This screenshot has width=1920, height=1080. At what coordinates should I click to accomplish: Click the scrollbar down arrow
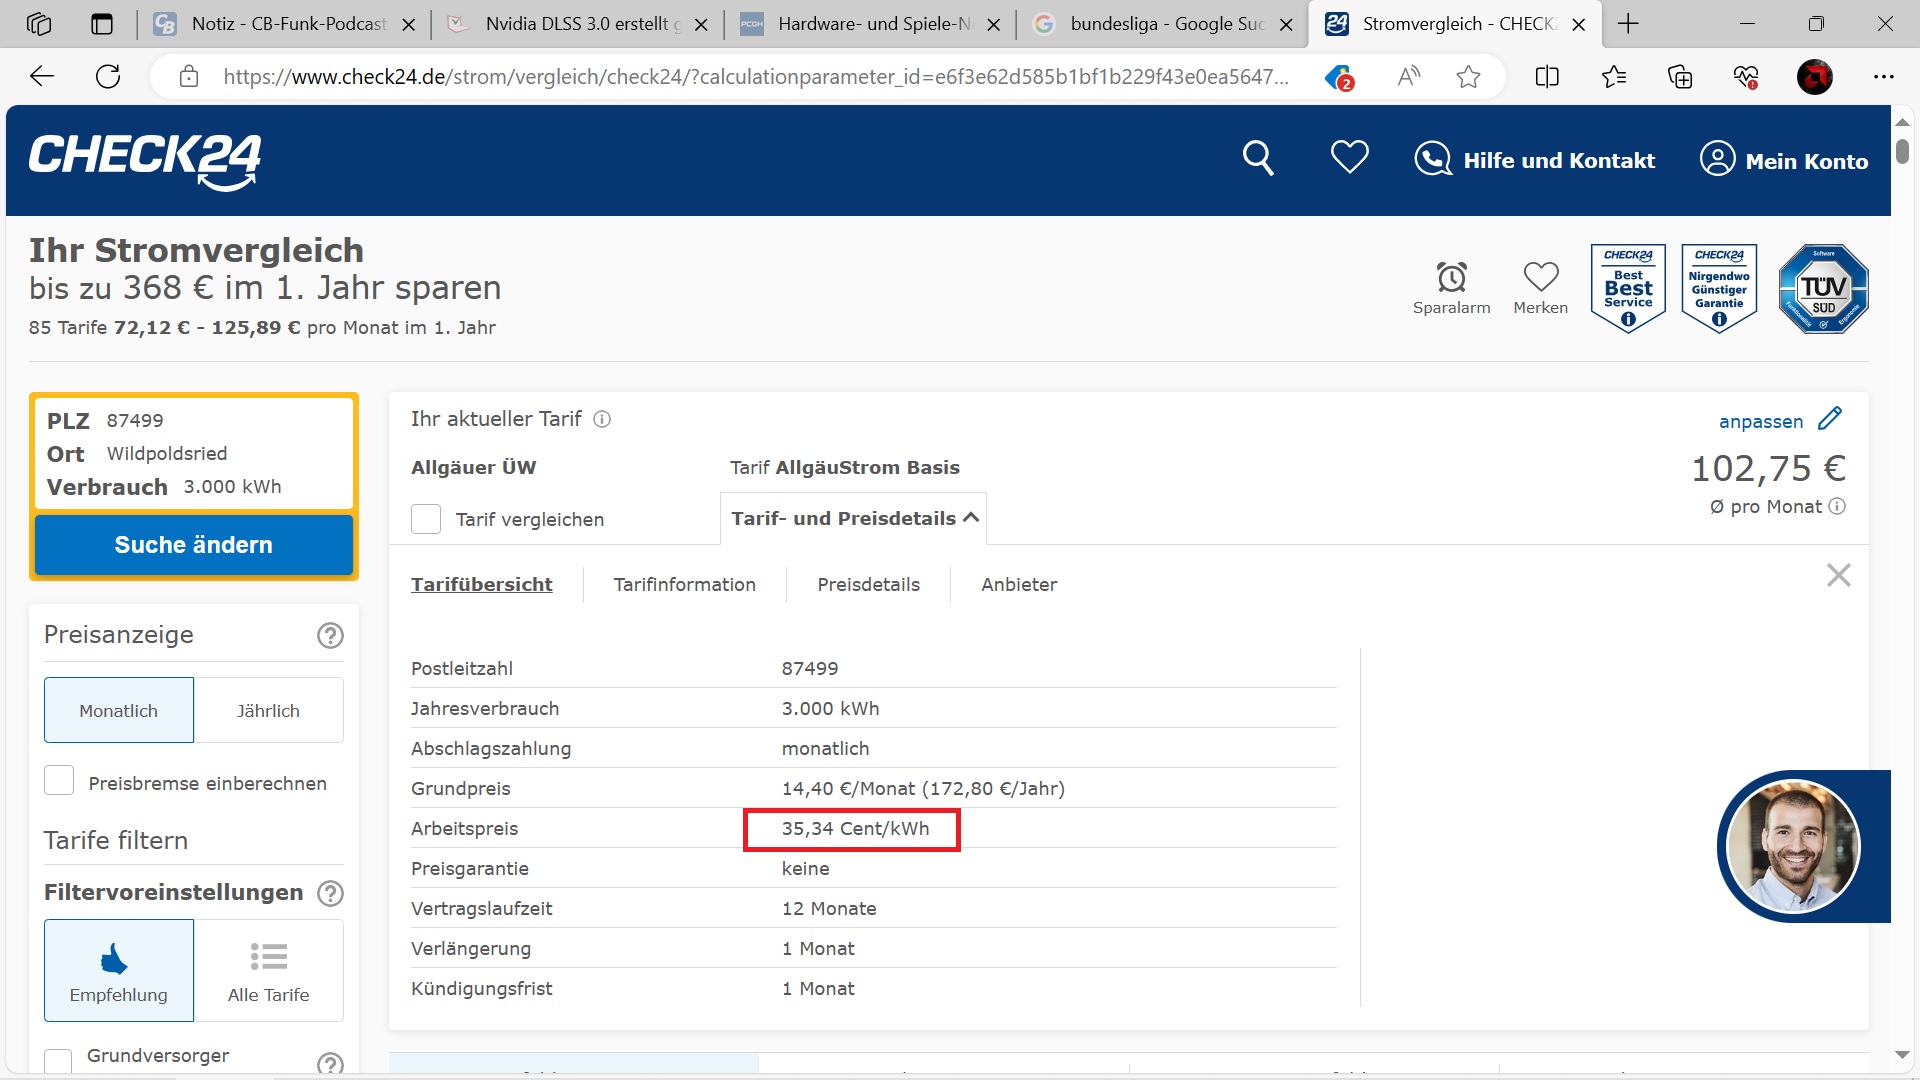(1902, 1055)
